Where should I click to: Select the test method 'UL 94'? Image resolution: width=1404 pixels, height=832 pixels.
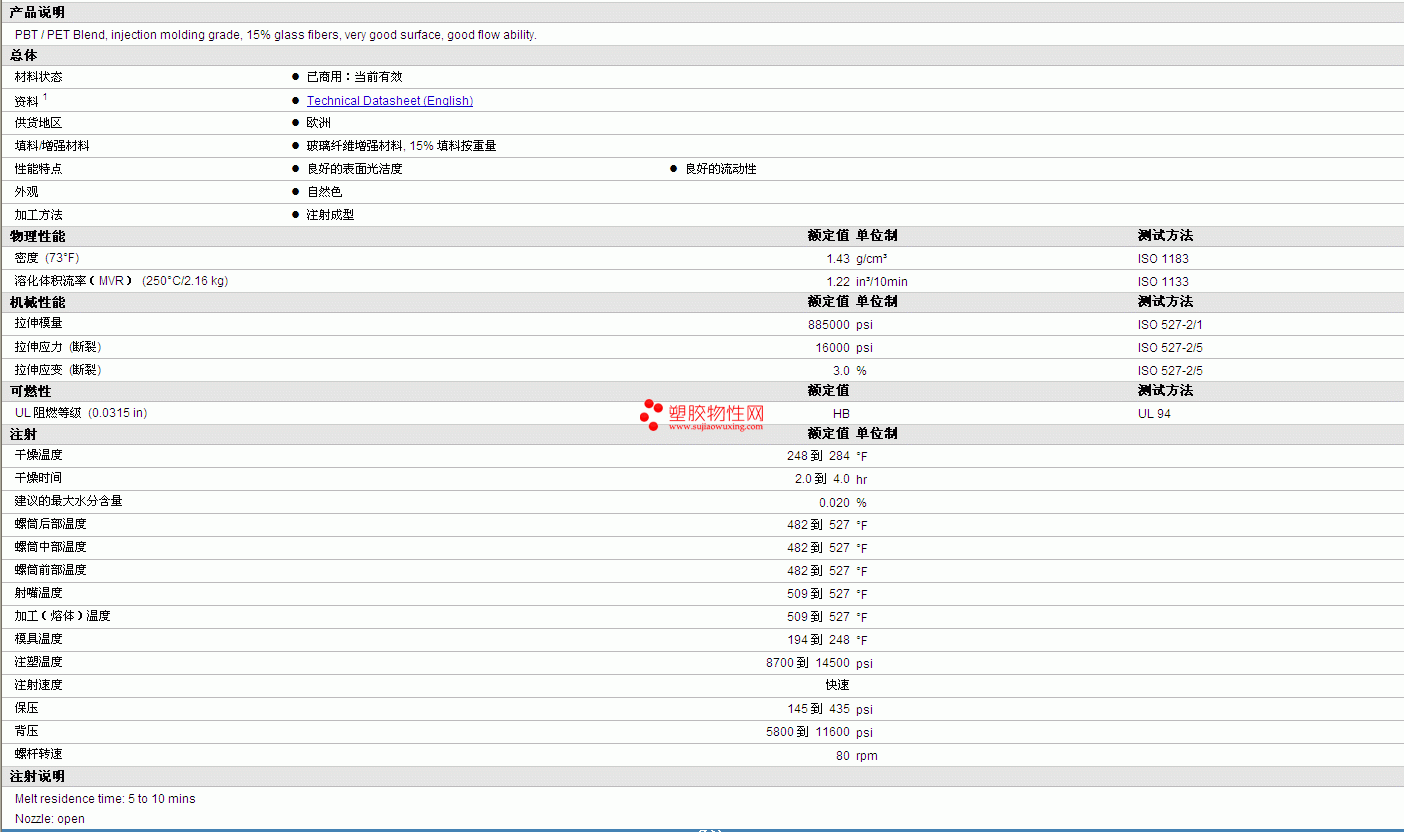pyautogui.click(x=1154, y=414)
